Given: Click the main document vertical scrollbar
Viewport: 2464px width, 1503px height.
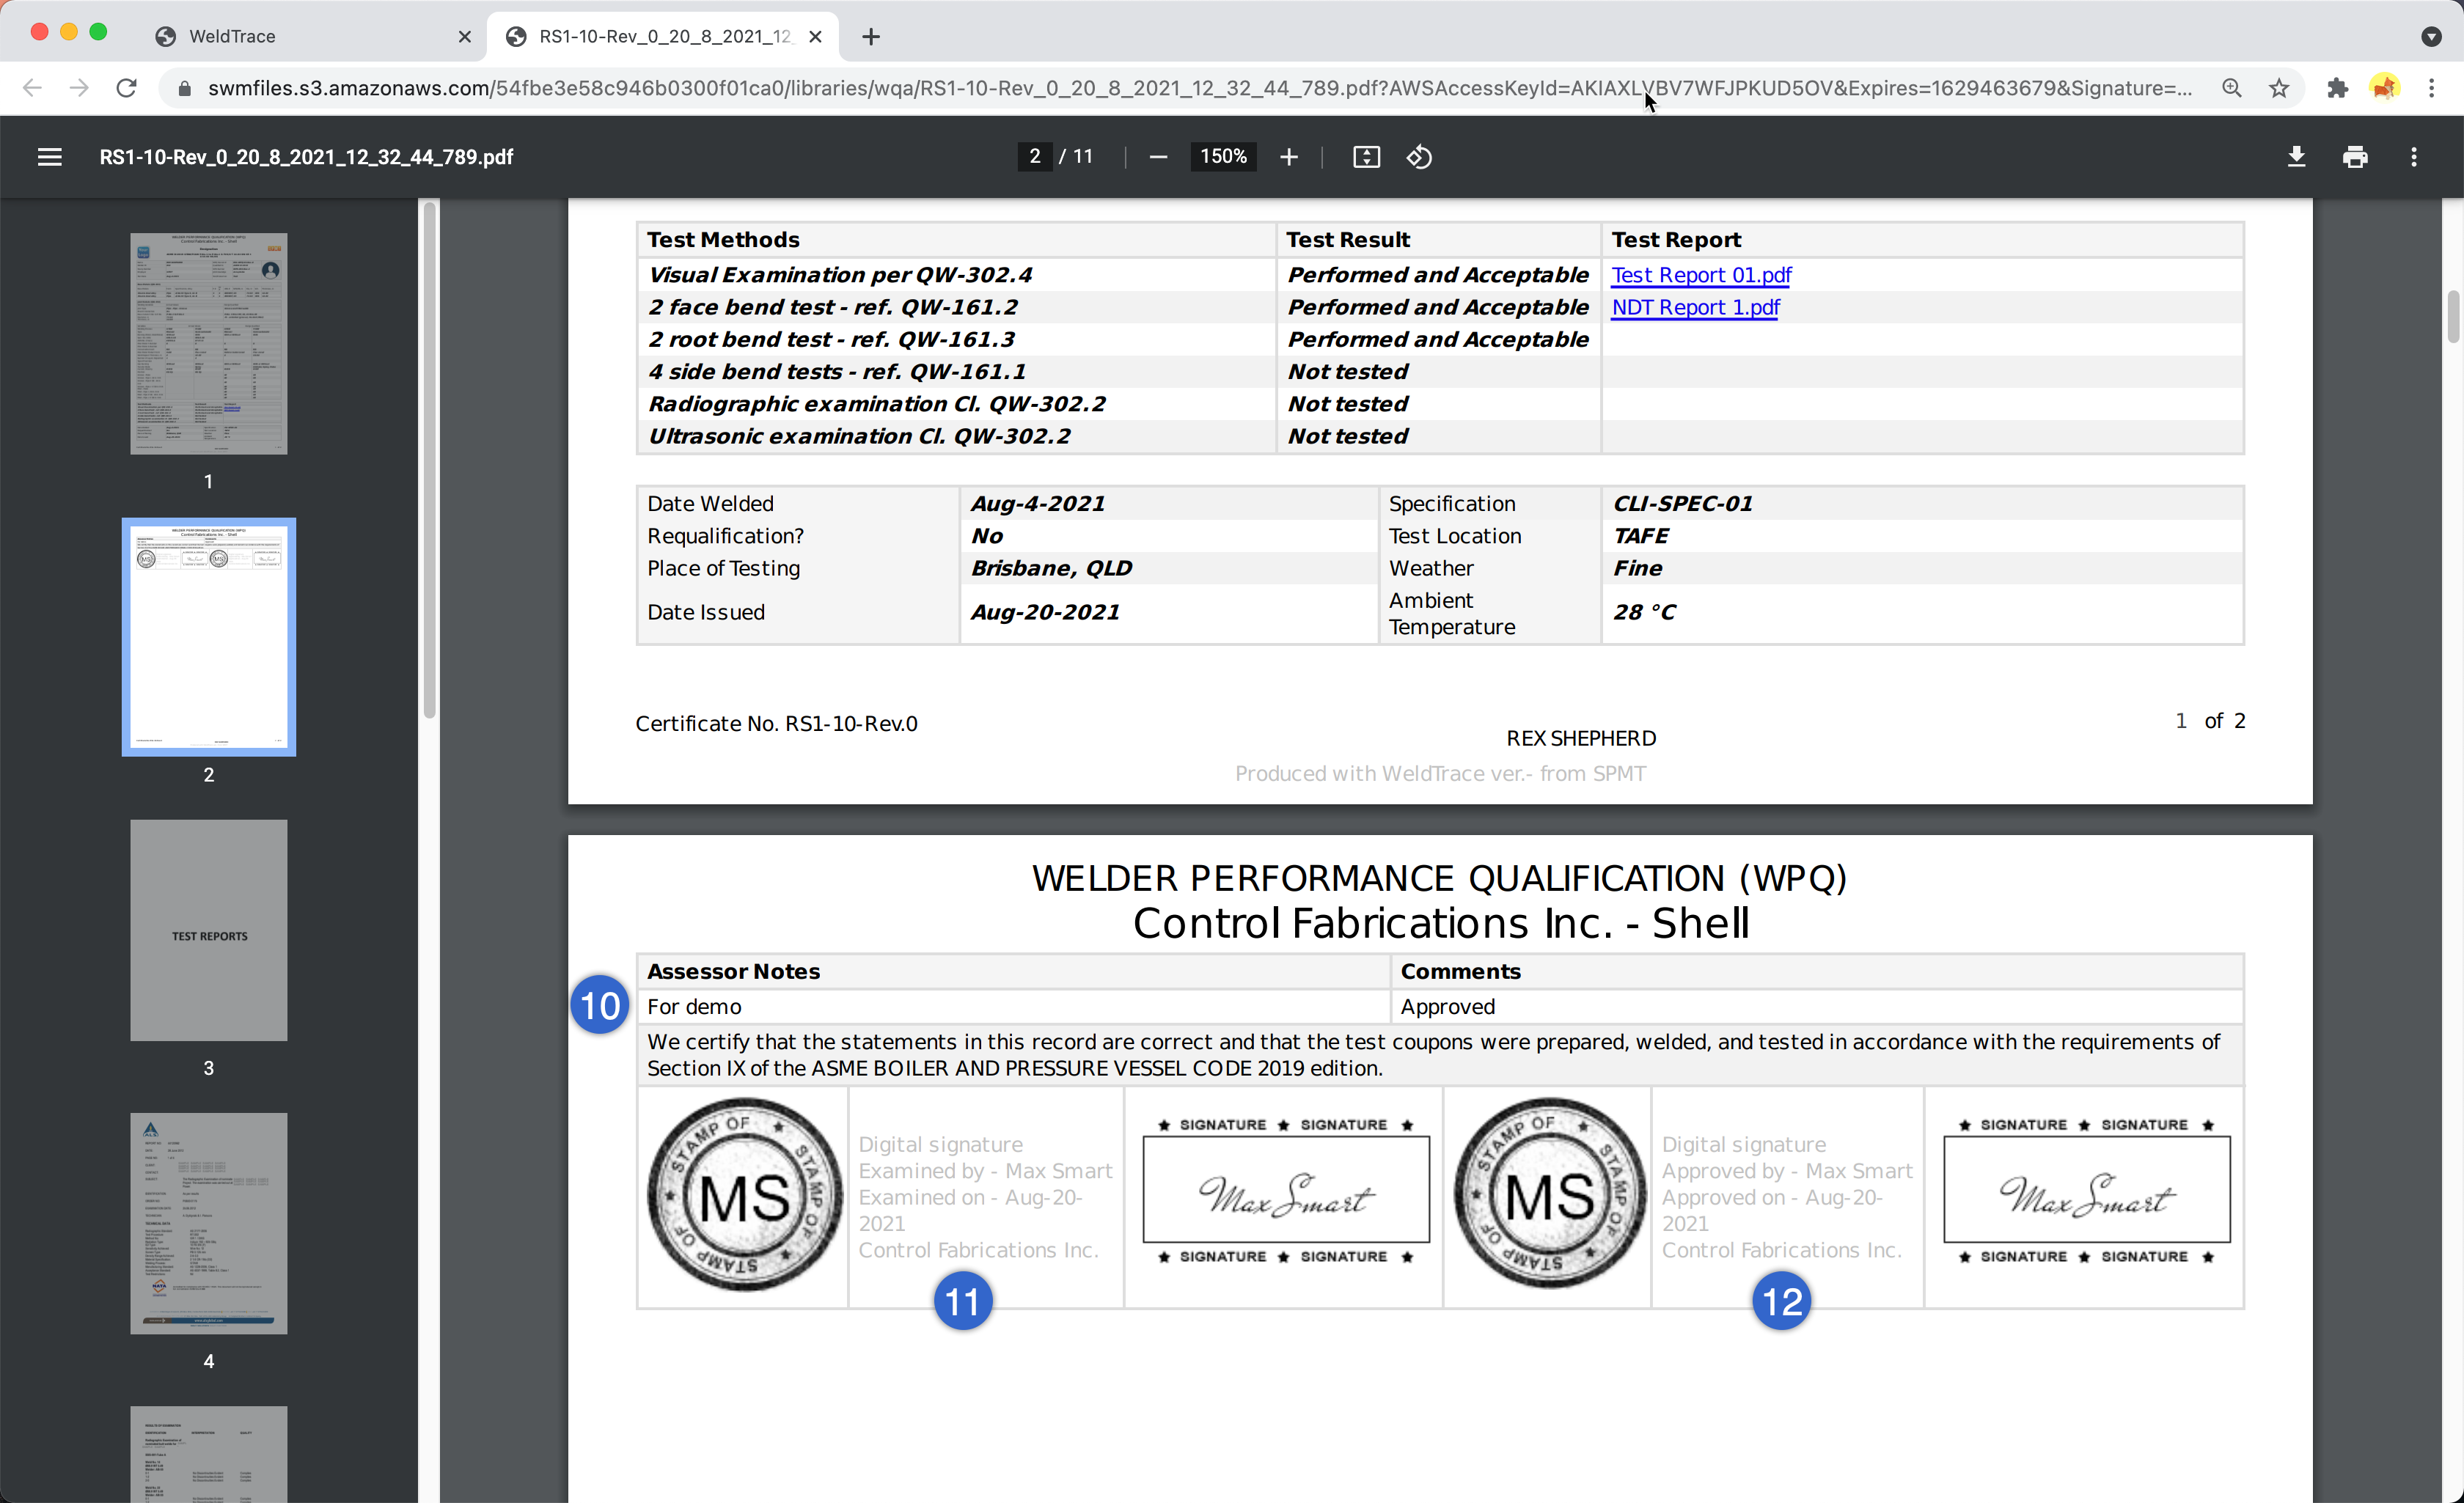Looking at the screenshot, I should pyautogui.click(x=2453, y=316).
